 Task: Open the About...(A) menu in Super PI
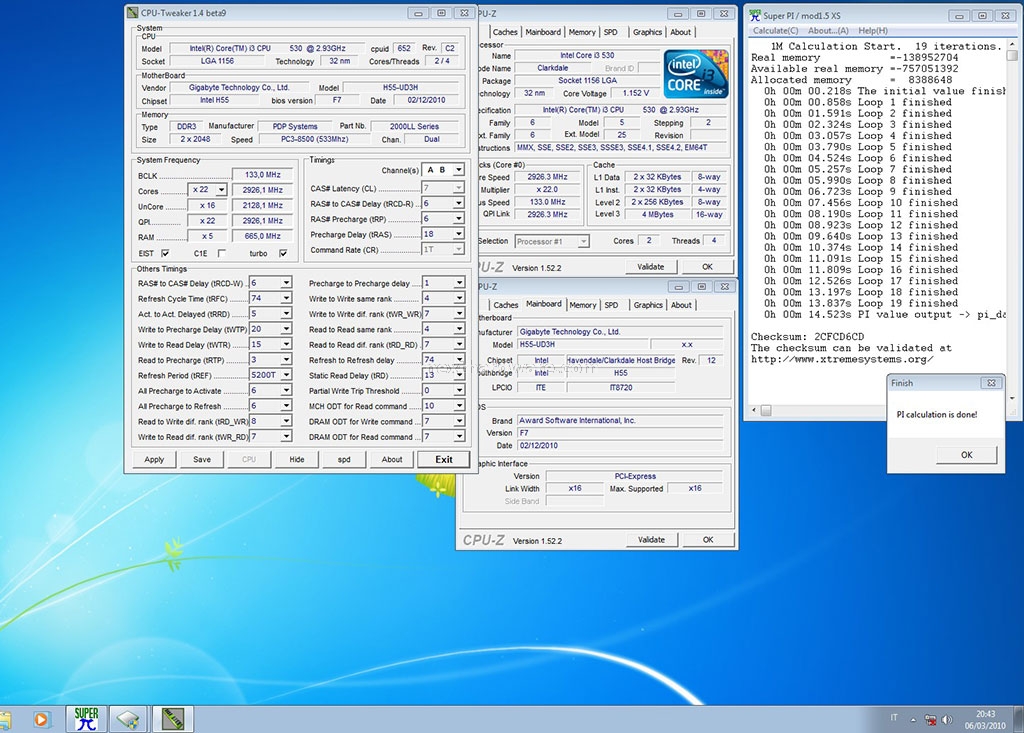coord(828,31)
